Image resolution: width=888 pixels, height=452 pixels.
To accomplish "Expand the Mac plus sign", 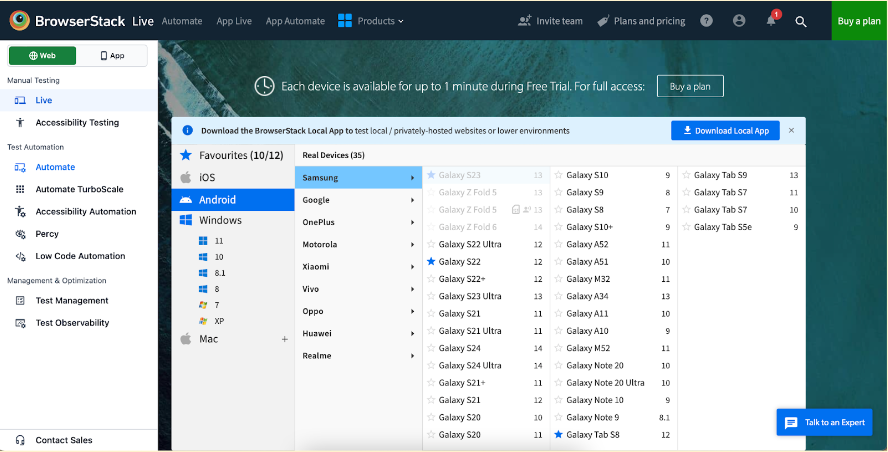I will (x=284, y=339).
